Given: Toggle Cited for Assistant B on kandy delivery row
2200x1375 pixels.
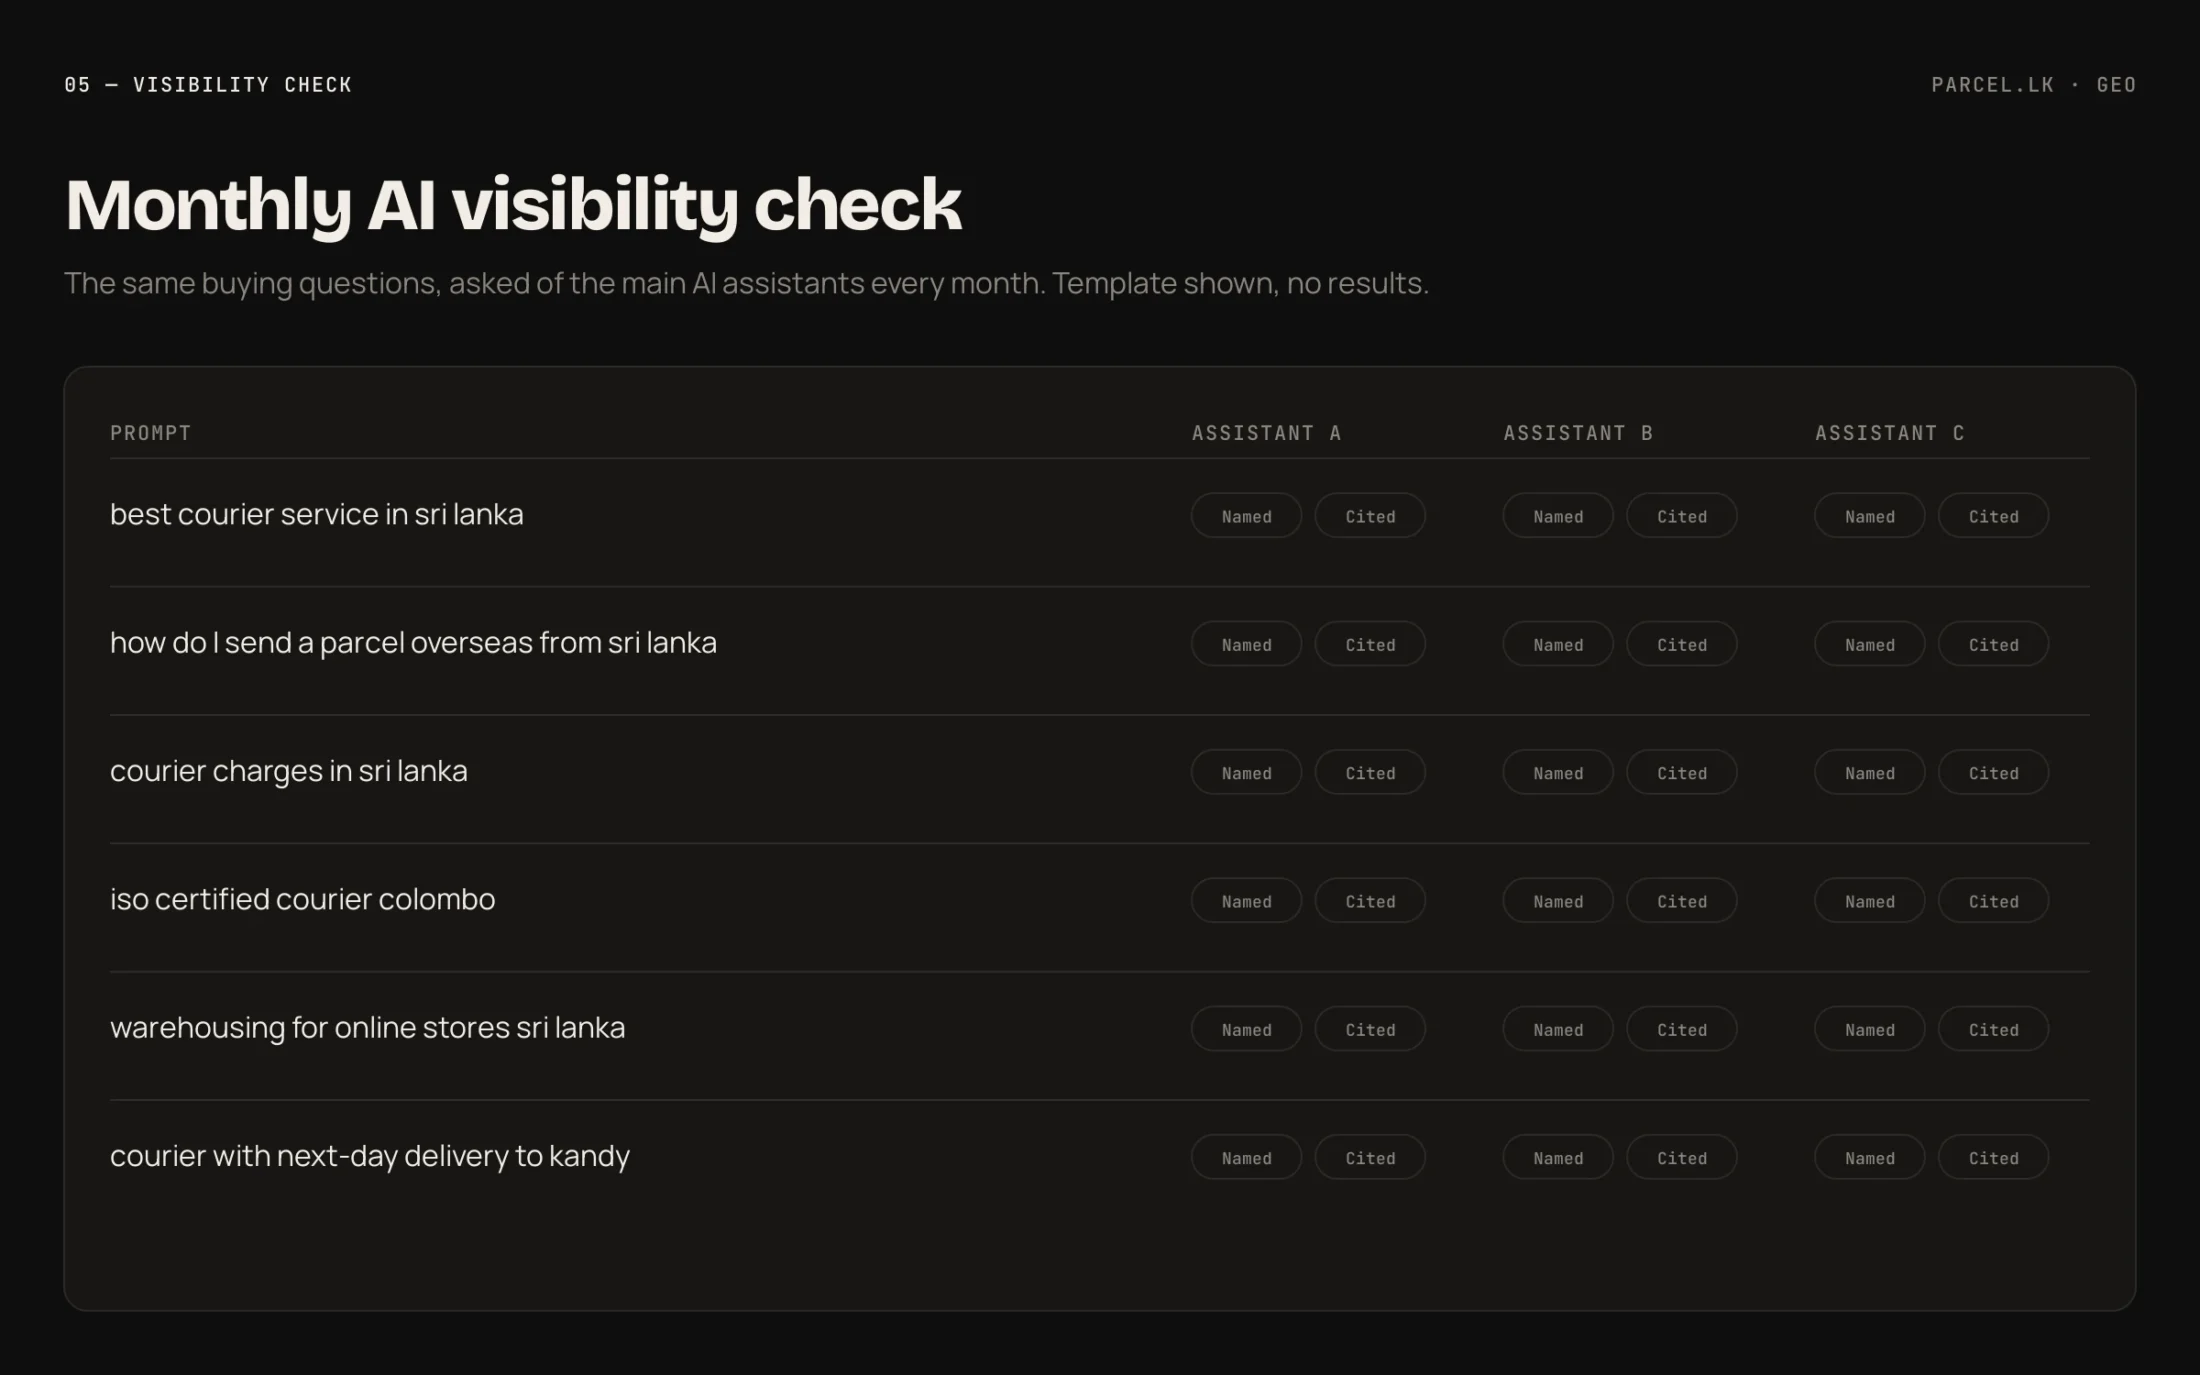Looking at the screenshot, I should pos(1682,1157).
